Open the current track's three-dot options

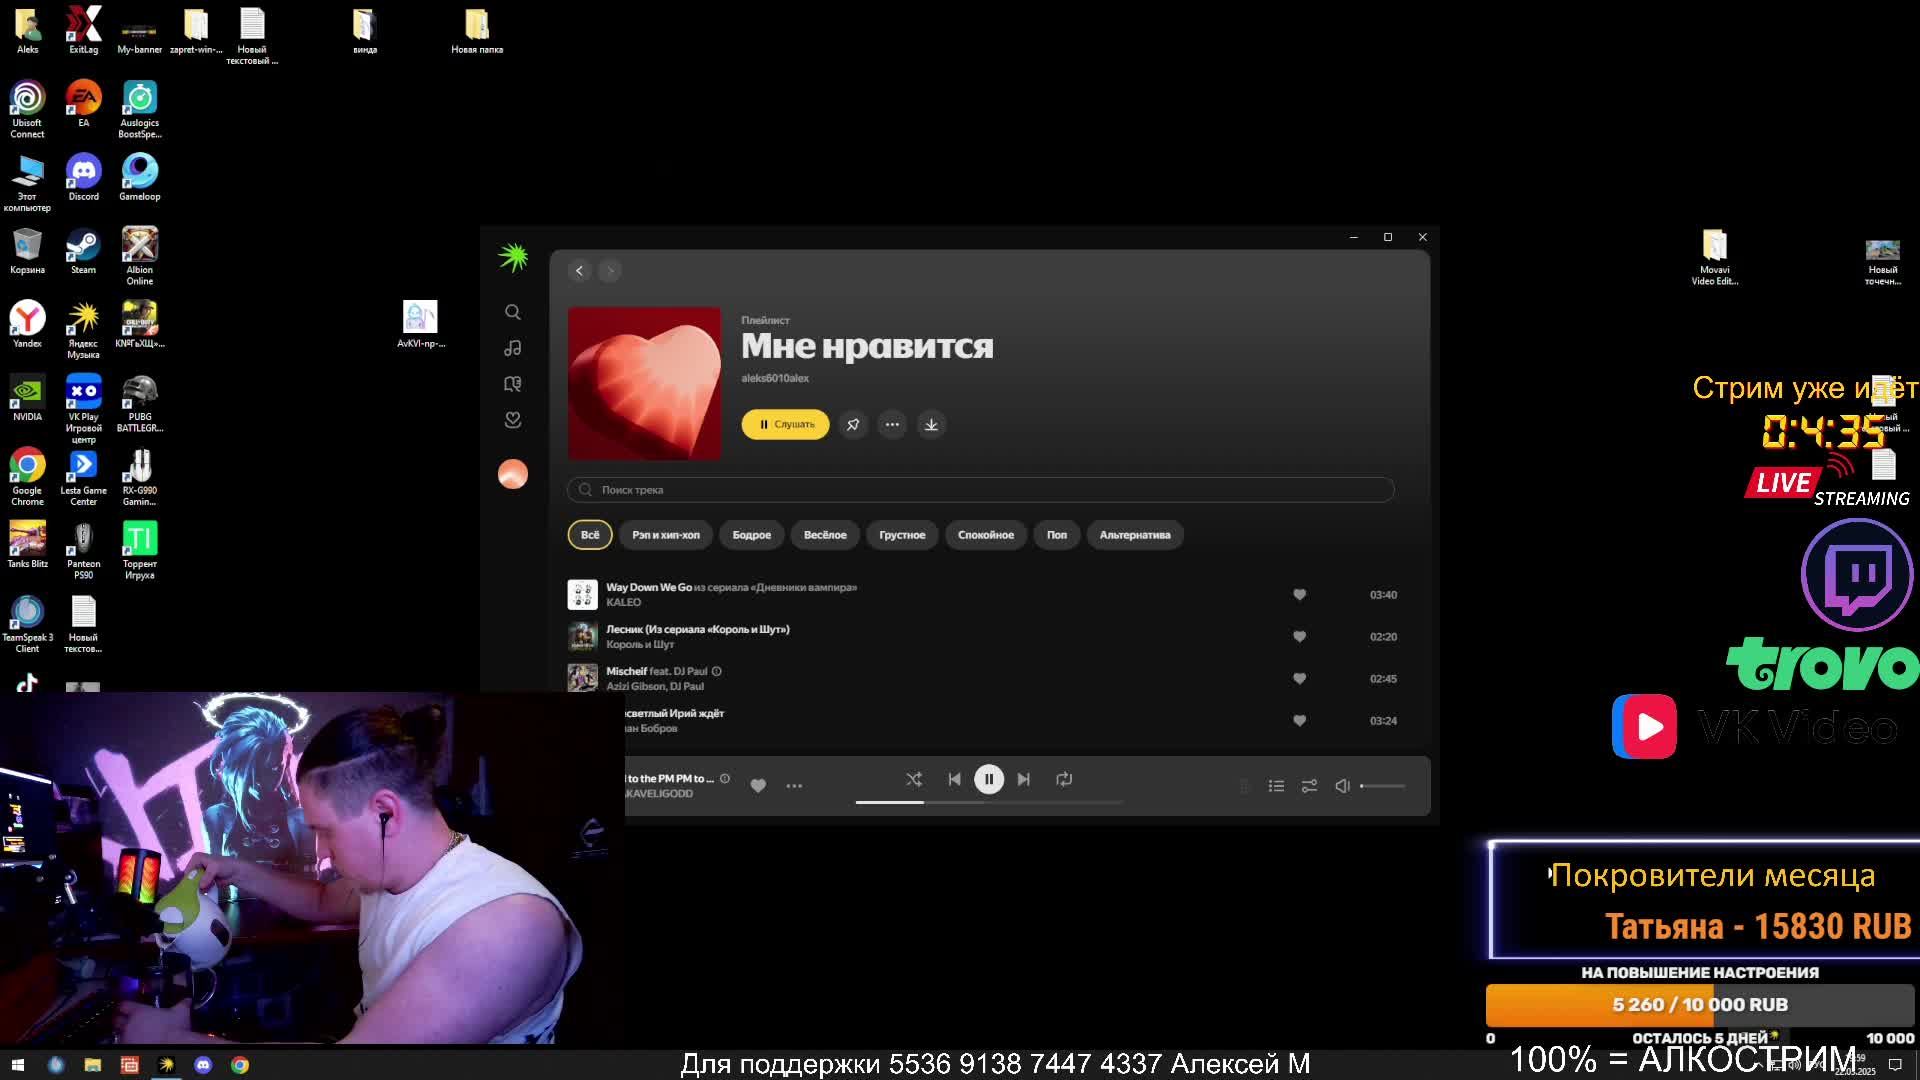point(794,786)
